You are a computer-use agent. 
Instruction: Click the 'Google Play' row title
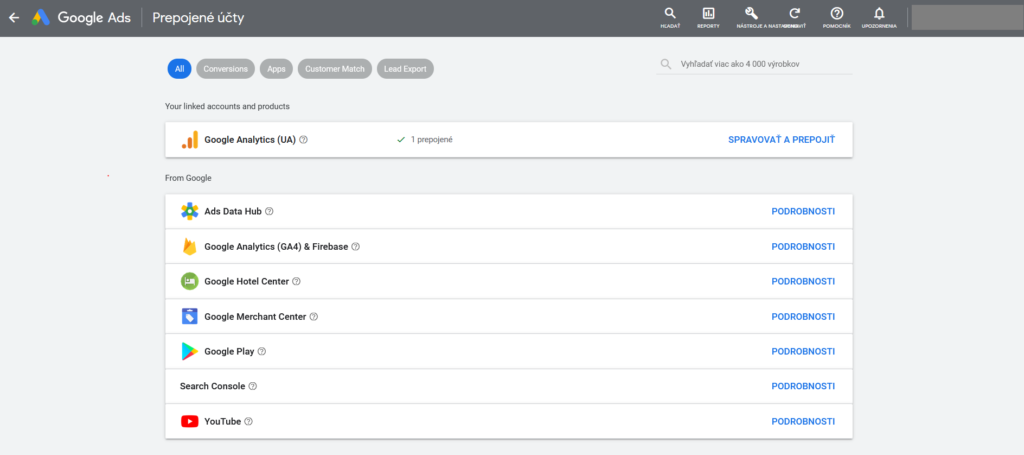pyautogui.click(x=229, y=351)
